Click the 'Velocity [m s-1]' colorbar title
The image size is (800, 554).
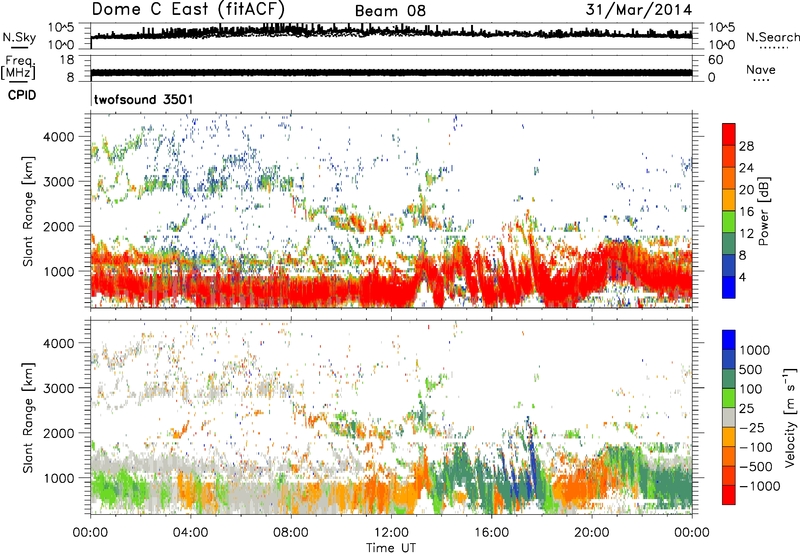[x=790, y=417]
